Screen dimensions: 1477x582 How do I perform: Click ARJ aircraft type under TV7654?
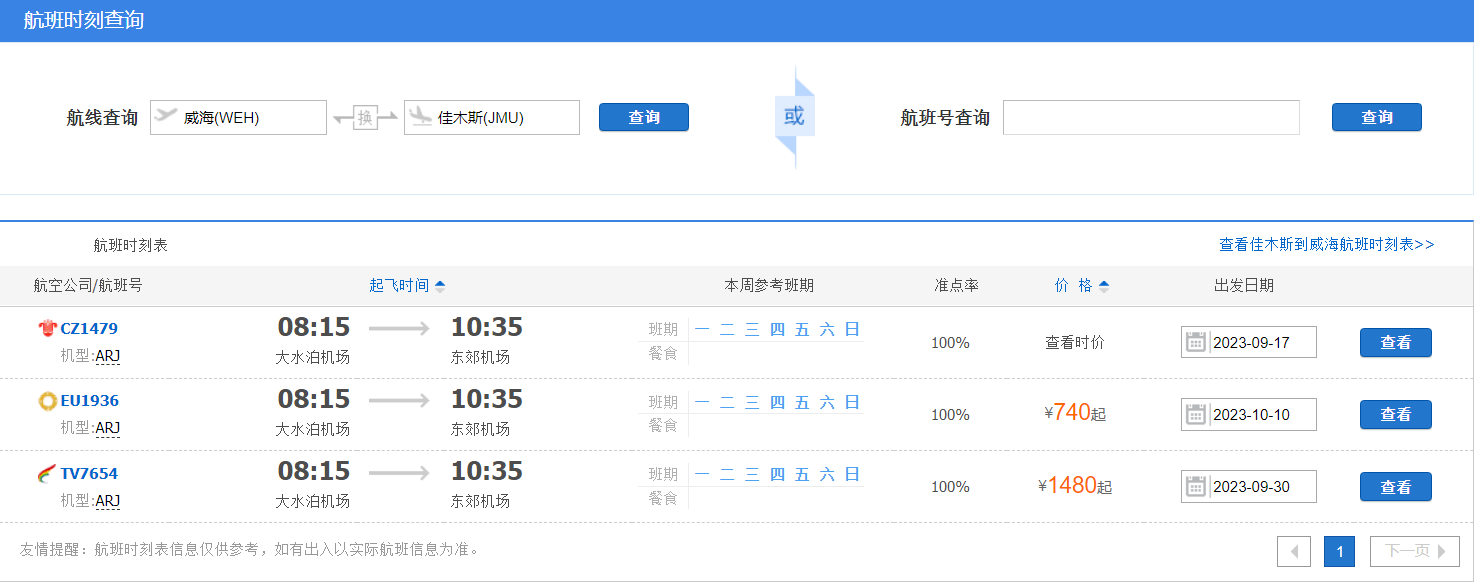coord(108,500)
